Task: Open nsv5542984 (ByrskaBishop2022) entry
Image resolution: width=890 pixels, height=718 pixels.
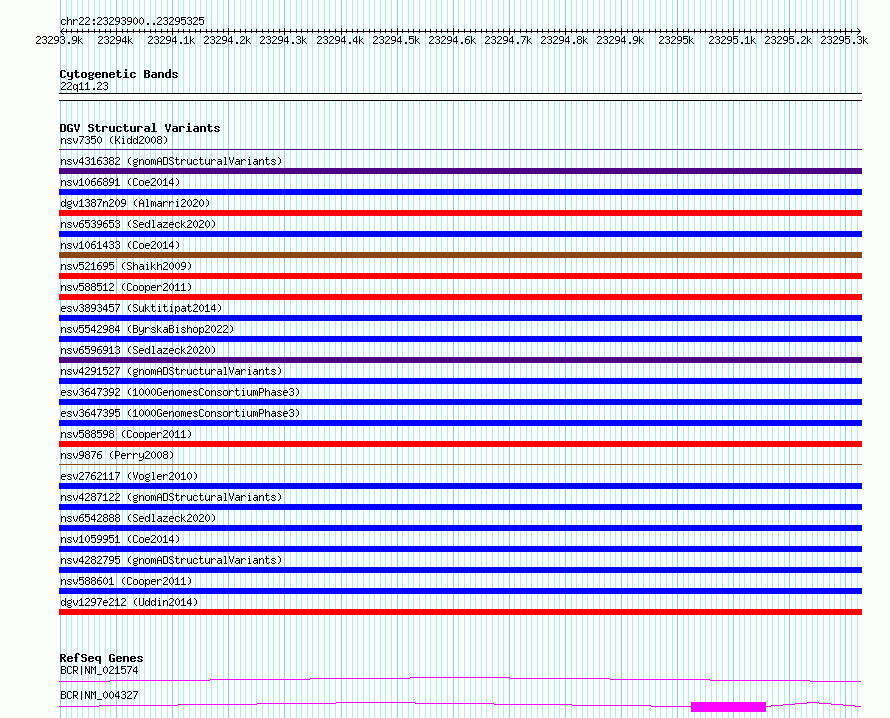Action: [x=147, y=329]
